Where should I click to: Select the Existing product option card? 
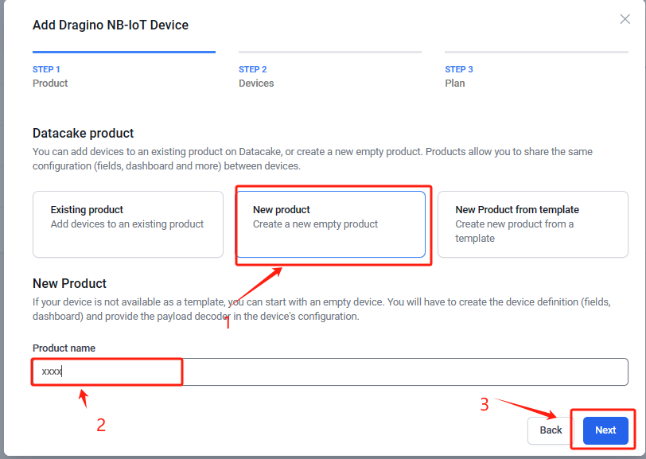pos(128,224)
